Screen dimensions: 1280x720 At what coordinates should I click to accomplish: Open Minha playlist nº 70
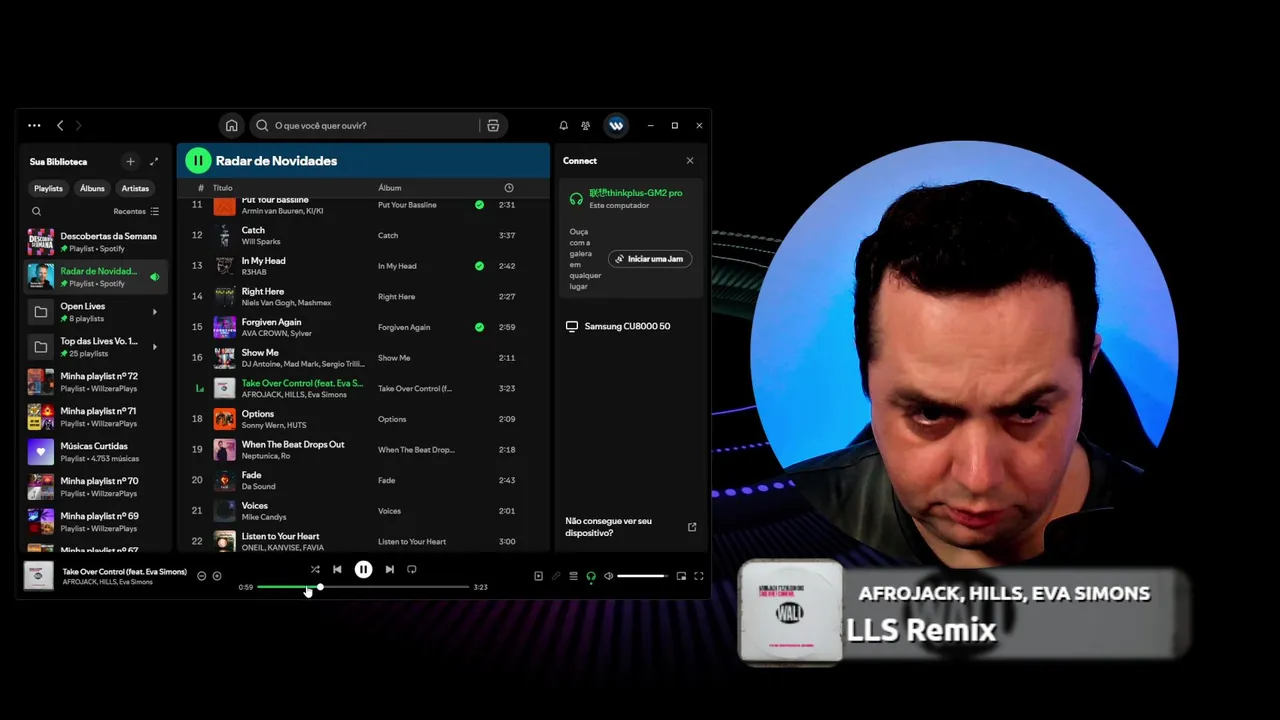(x=96, y=487)
